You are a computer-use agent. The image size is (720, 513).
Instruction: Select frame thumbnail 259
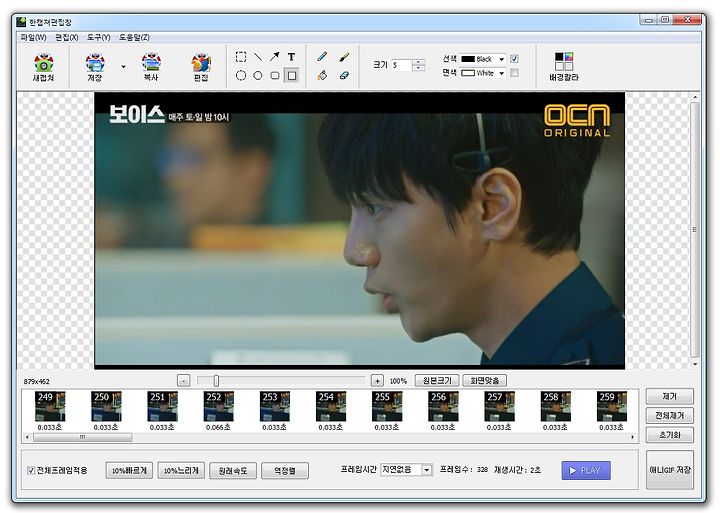(612, 406)
